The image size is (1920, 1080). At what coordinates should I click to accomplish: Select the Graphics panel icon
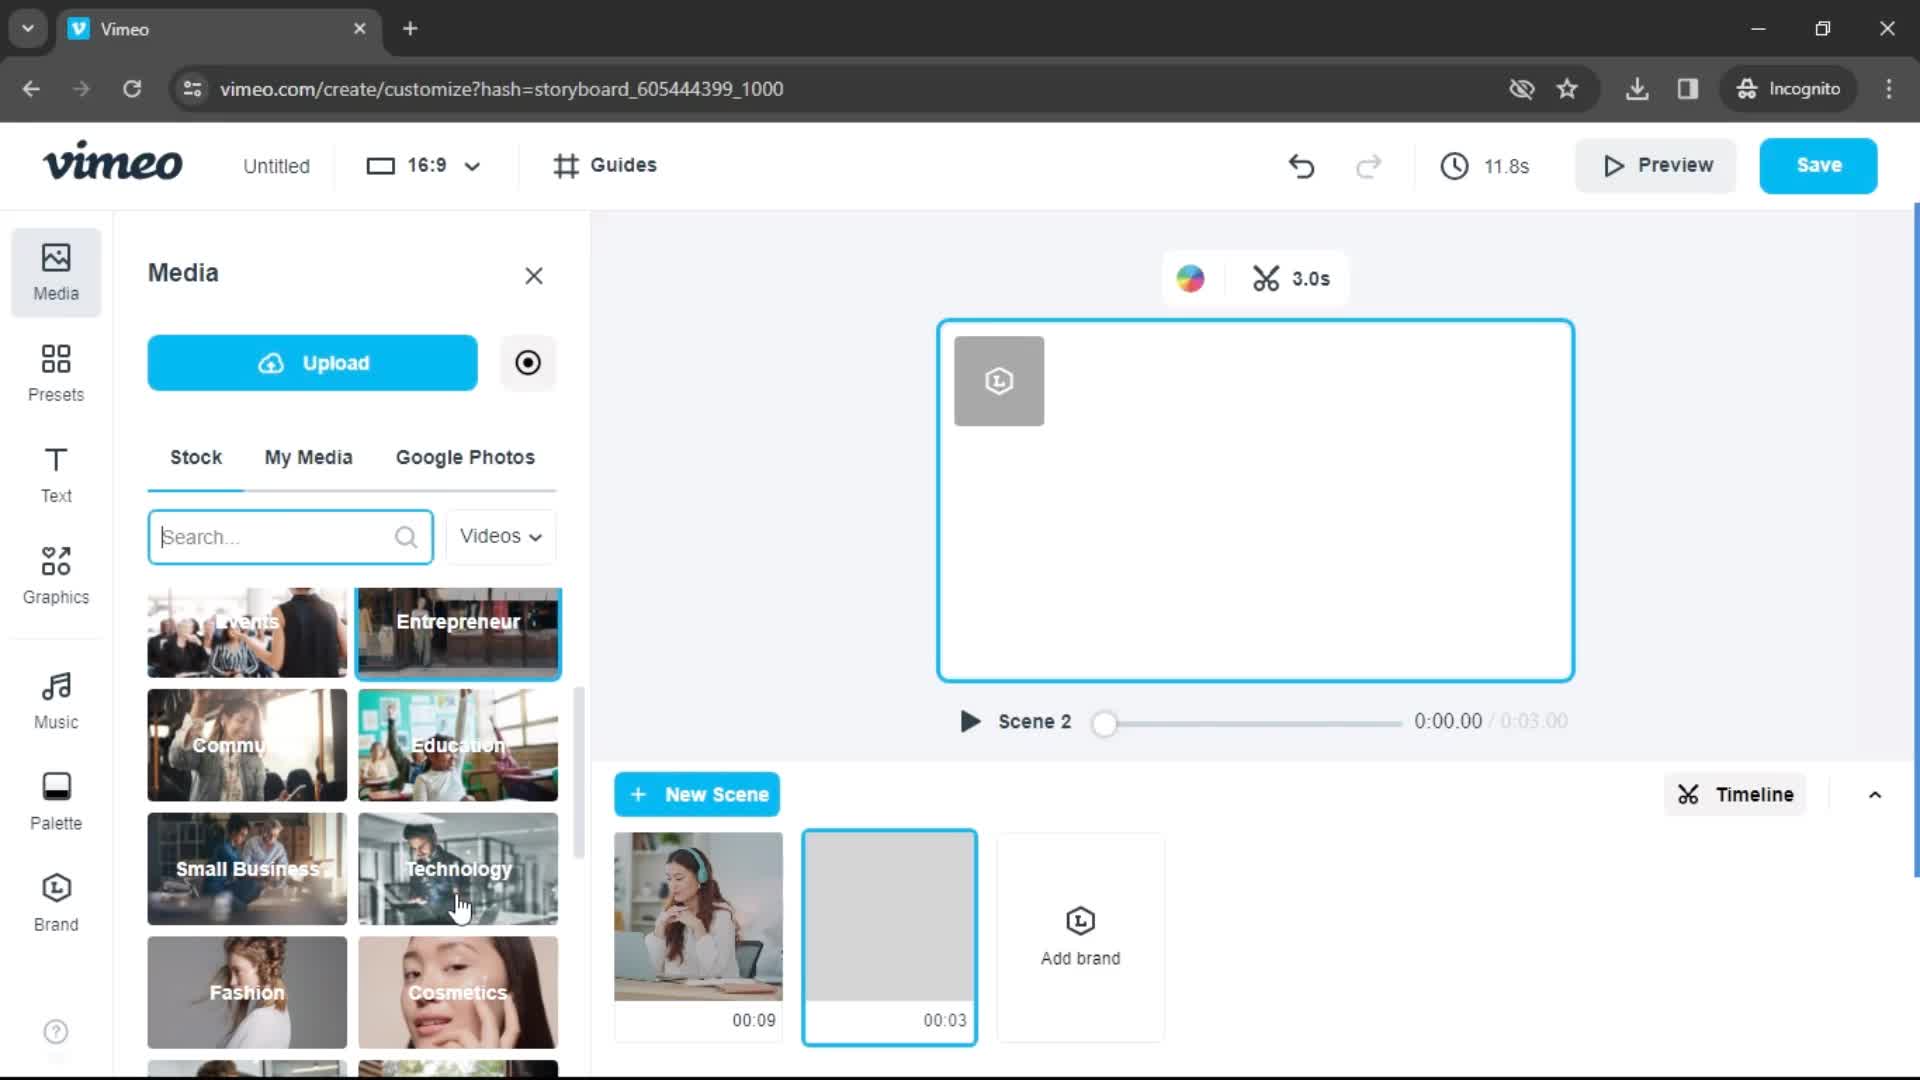[55, 575]
